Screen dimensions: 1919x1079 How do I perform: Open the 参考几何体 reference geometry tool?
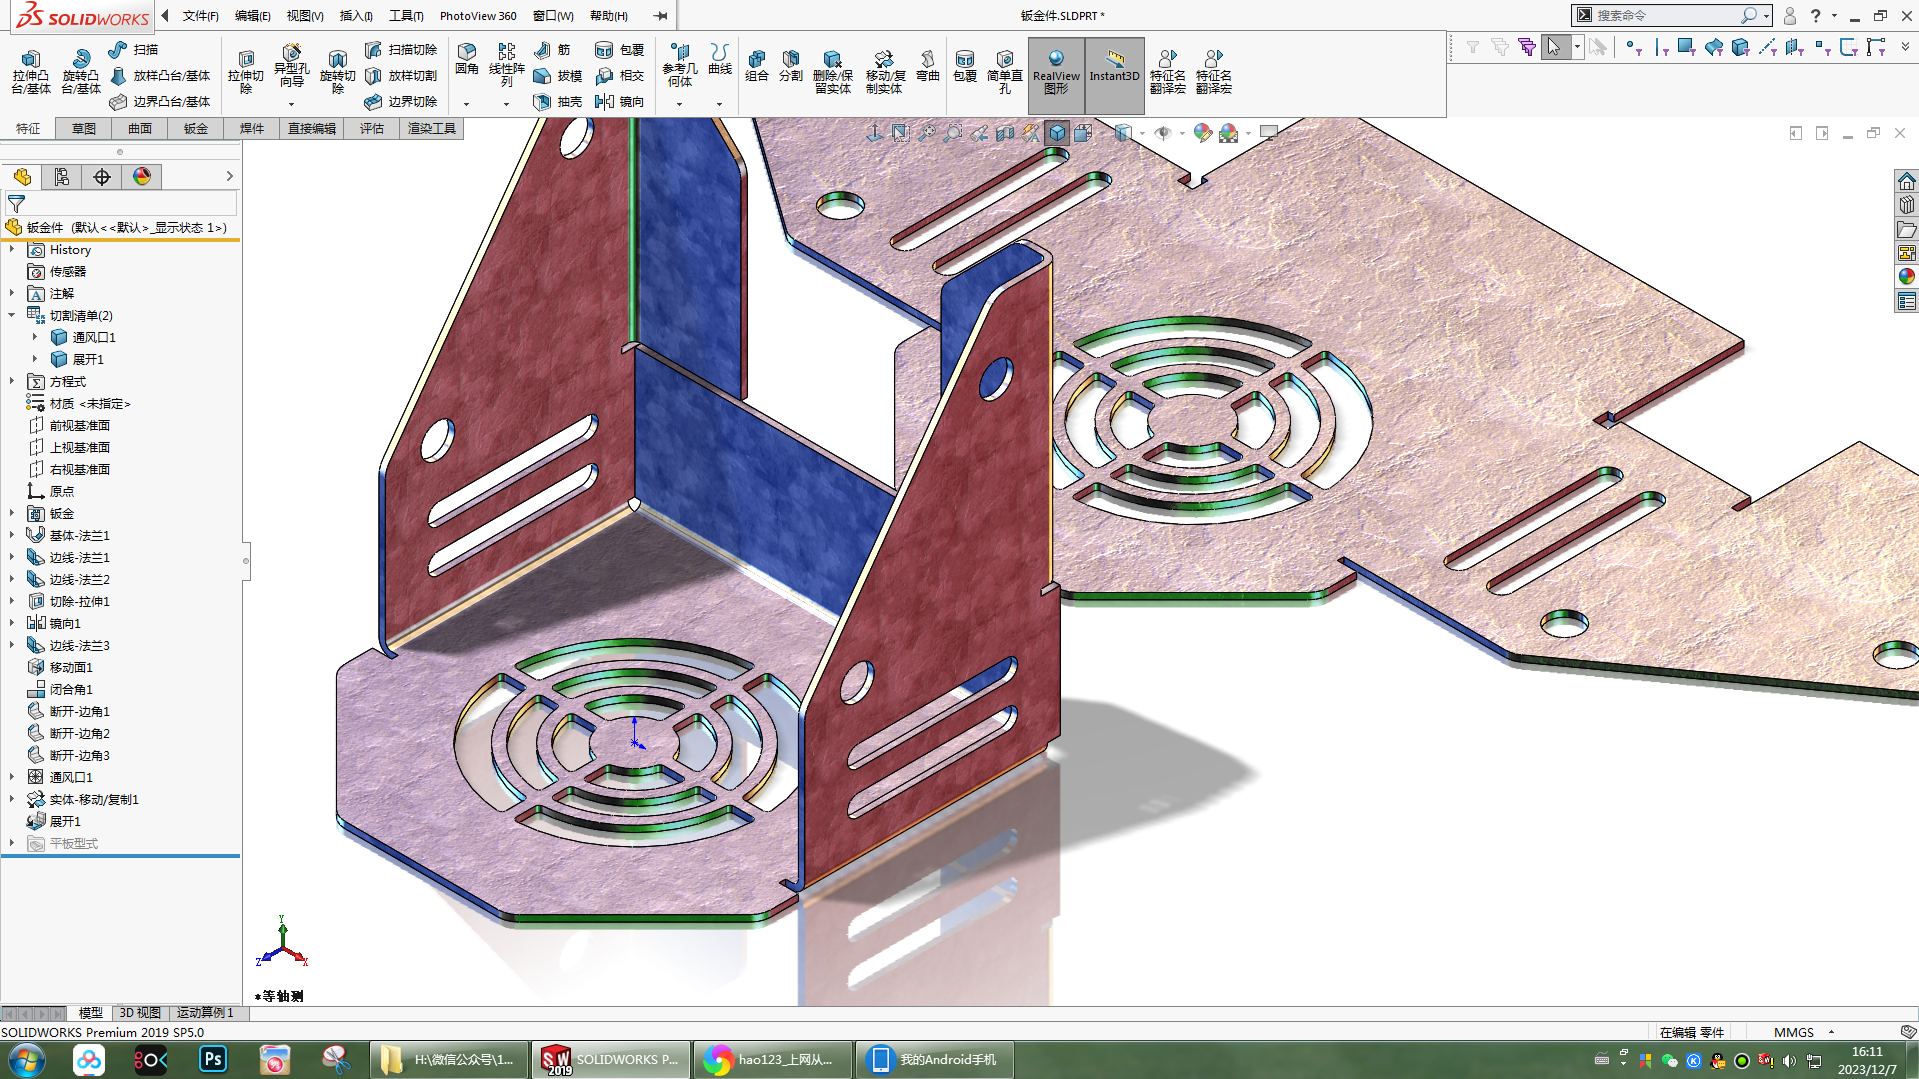point(680,66)
